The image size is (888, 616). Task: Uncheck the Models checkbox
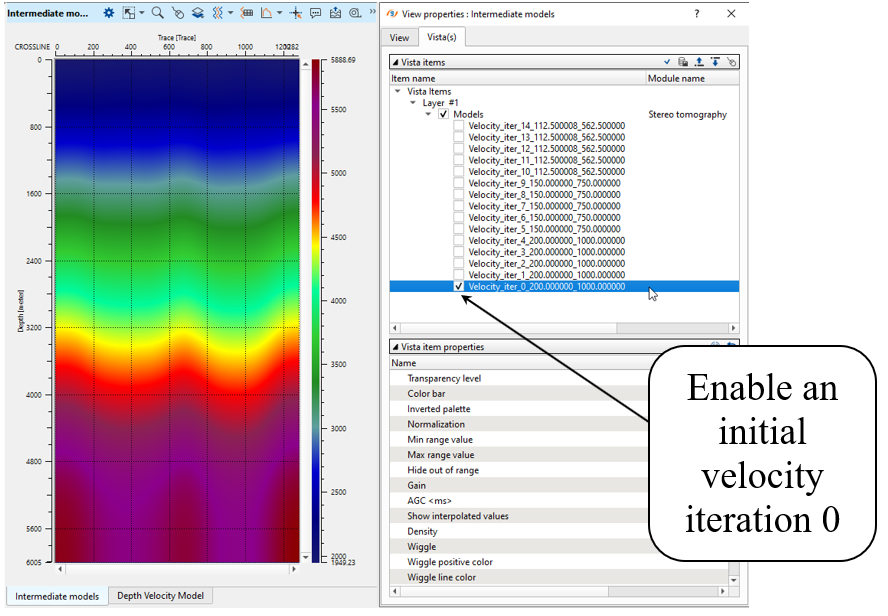point(443,115)
